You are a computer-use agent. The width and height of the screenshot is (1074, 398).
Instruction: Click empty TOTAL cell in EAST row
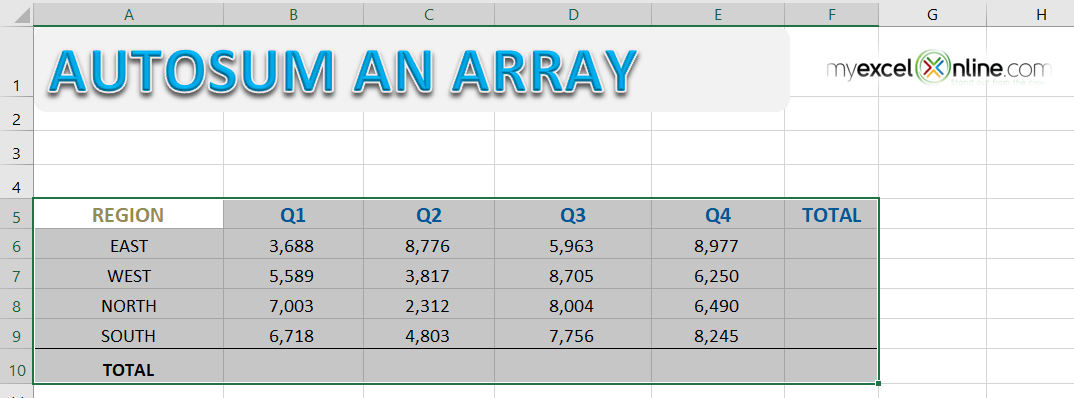pos(832,244)
